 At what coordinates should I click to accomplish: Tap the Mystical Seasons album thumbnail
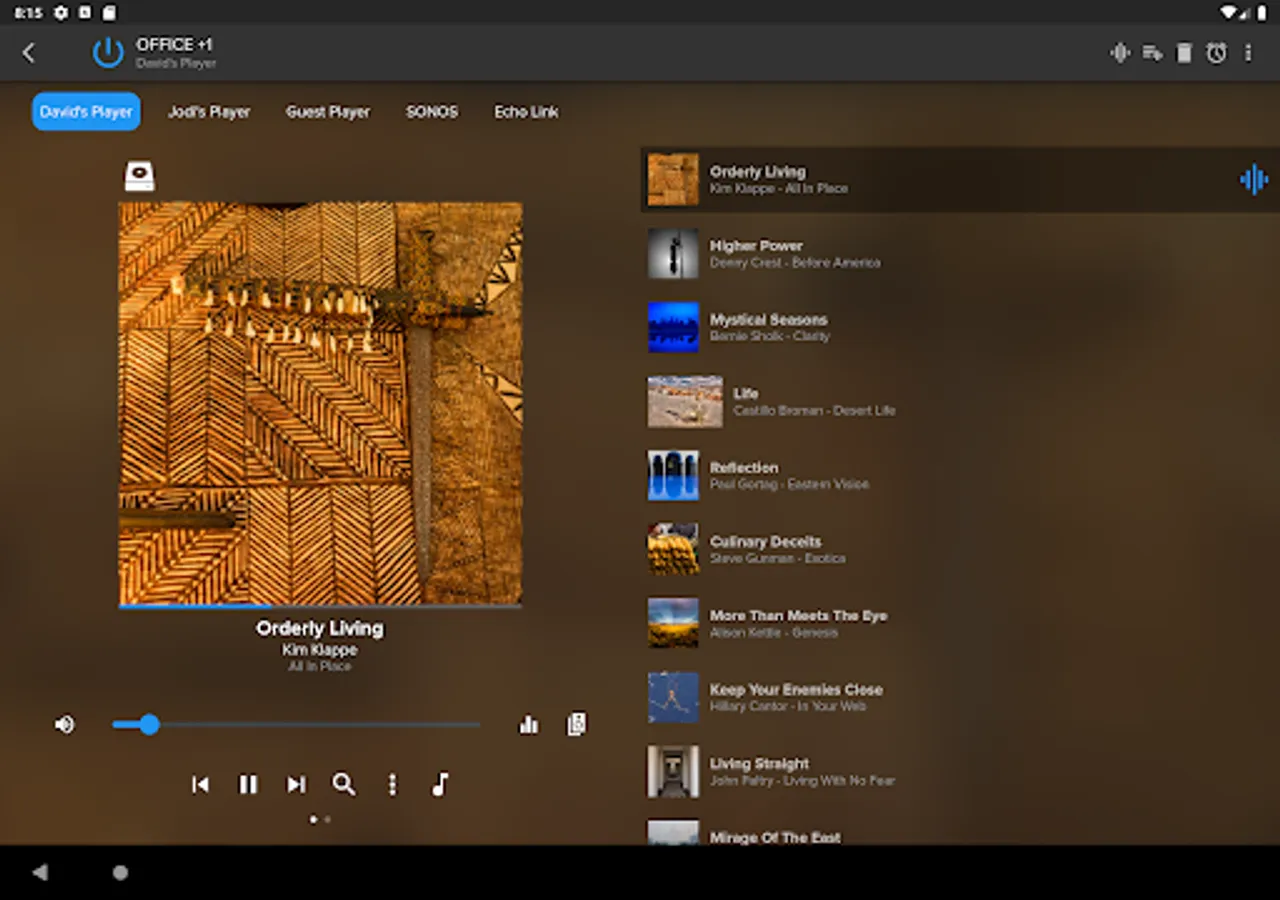(673, 328)
